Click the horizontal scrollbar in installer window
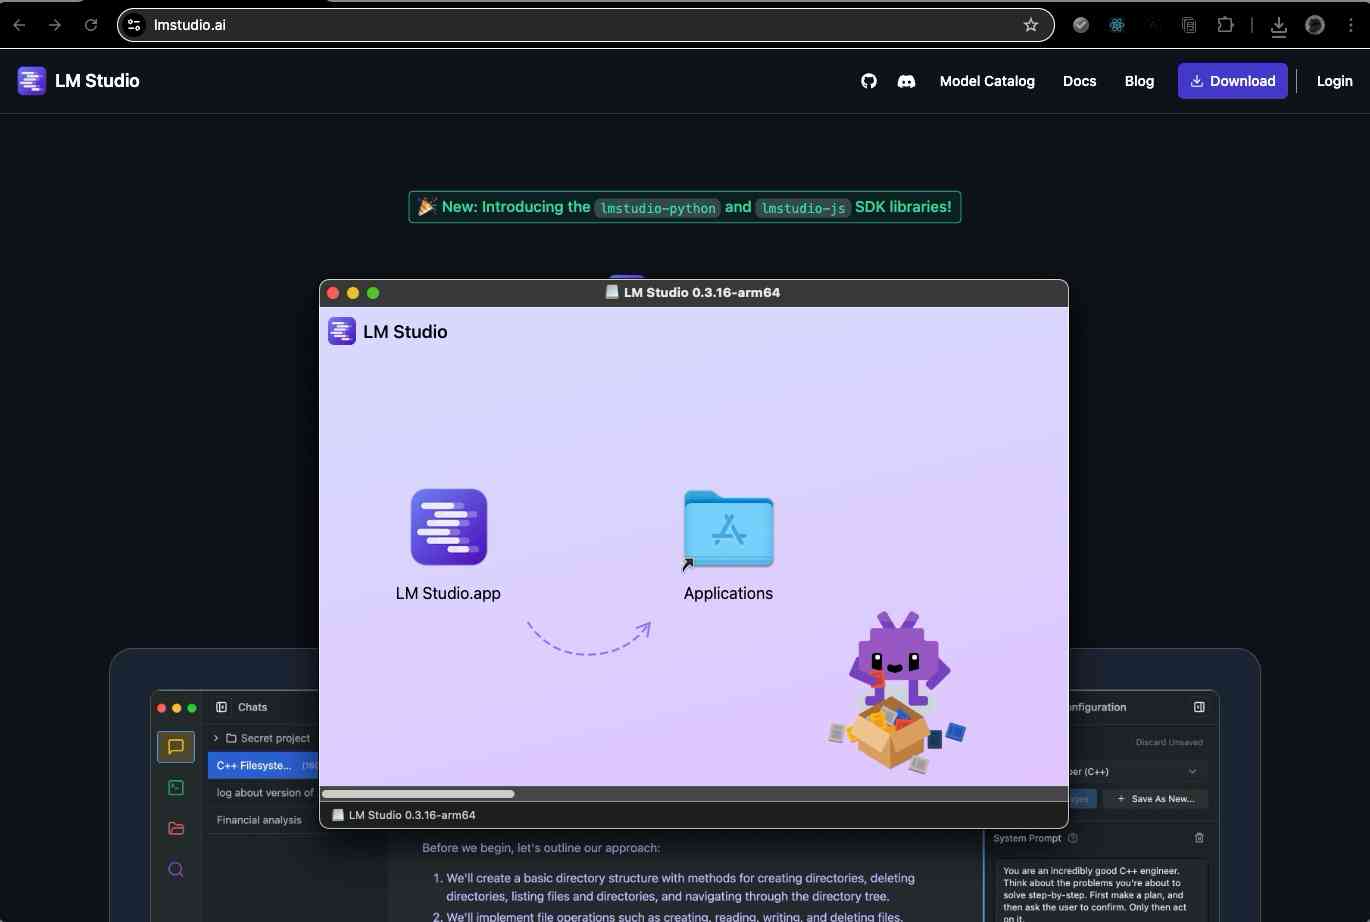 click(418, 794)
